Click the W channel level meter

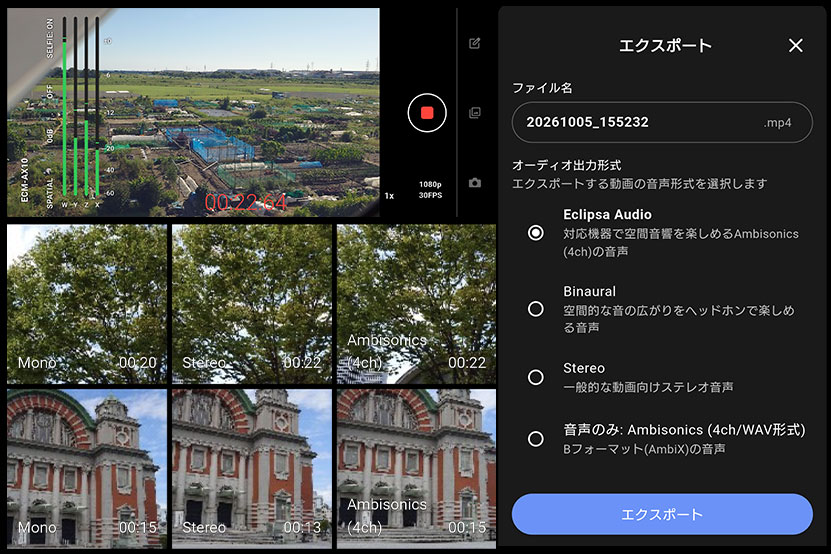coord(65,106)
